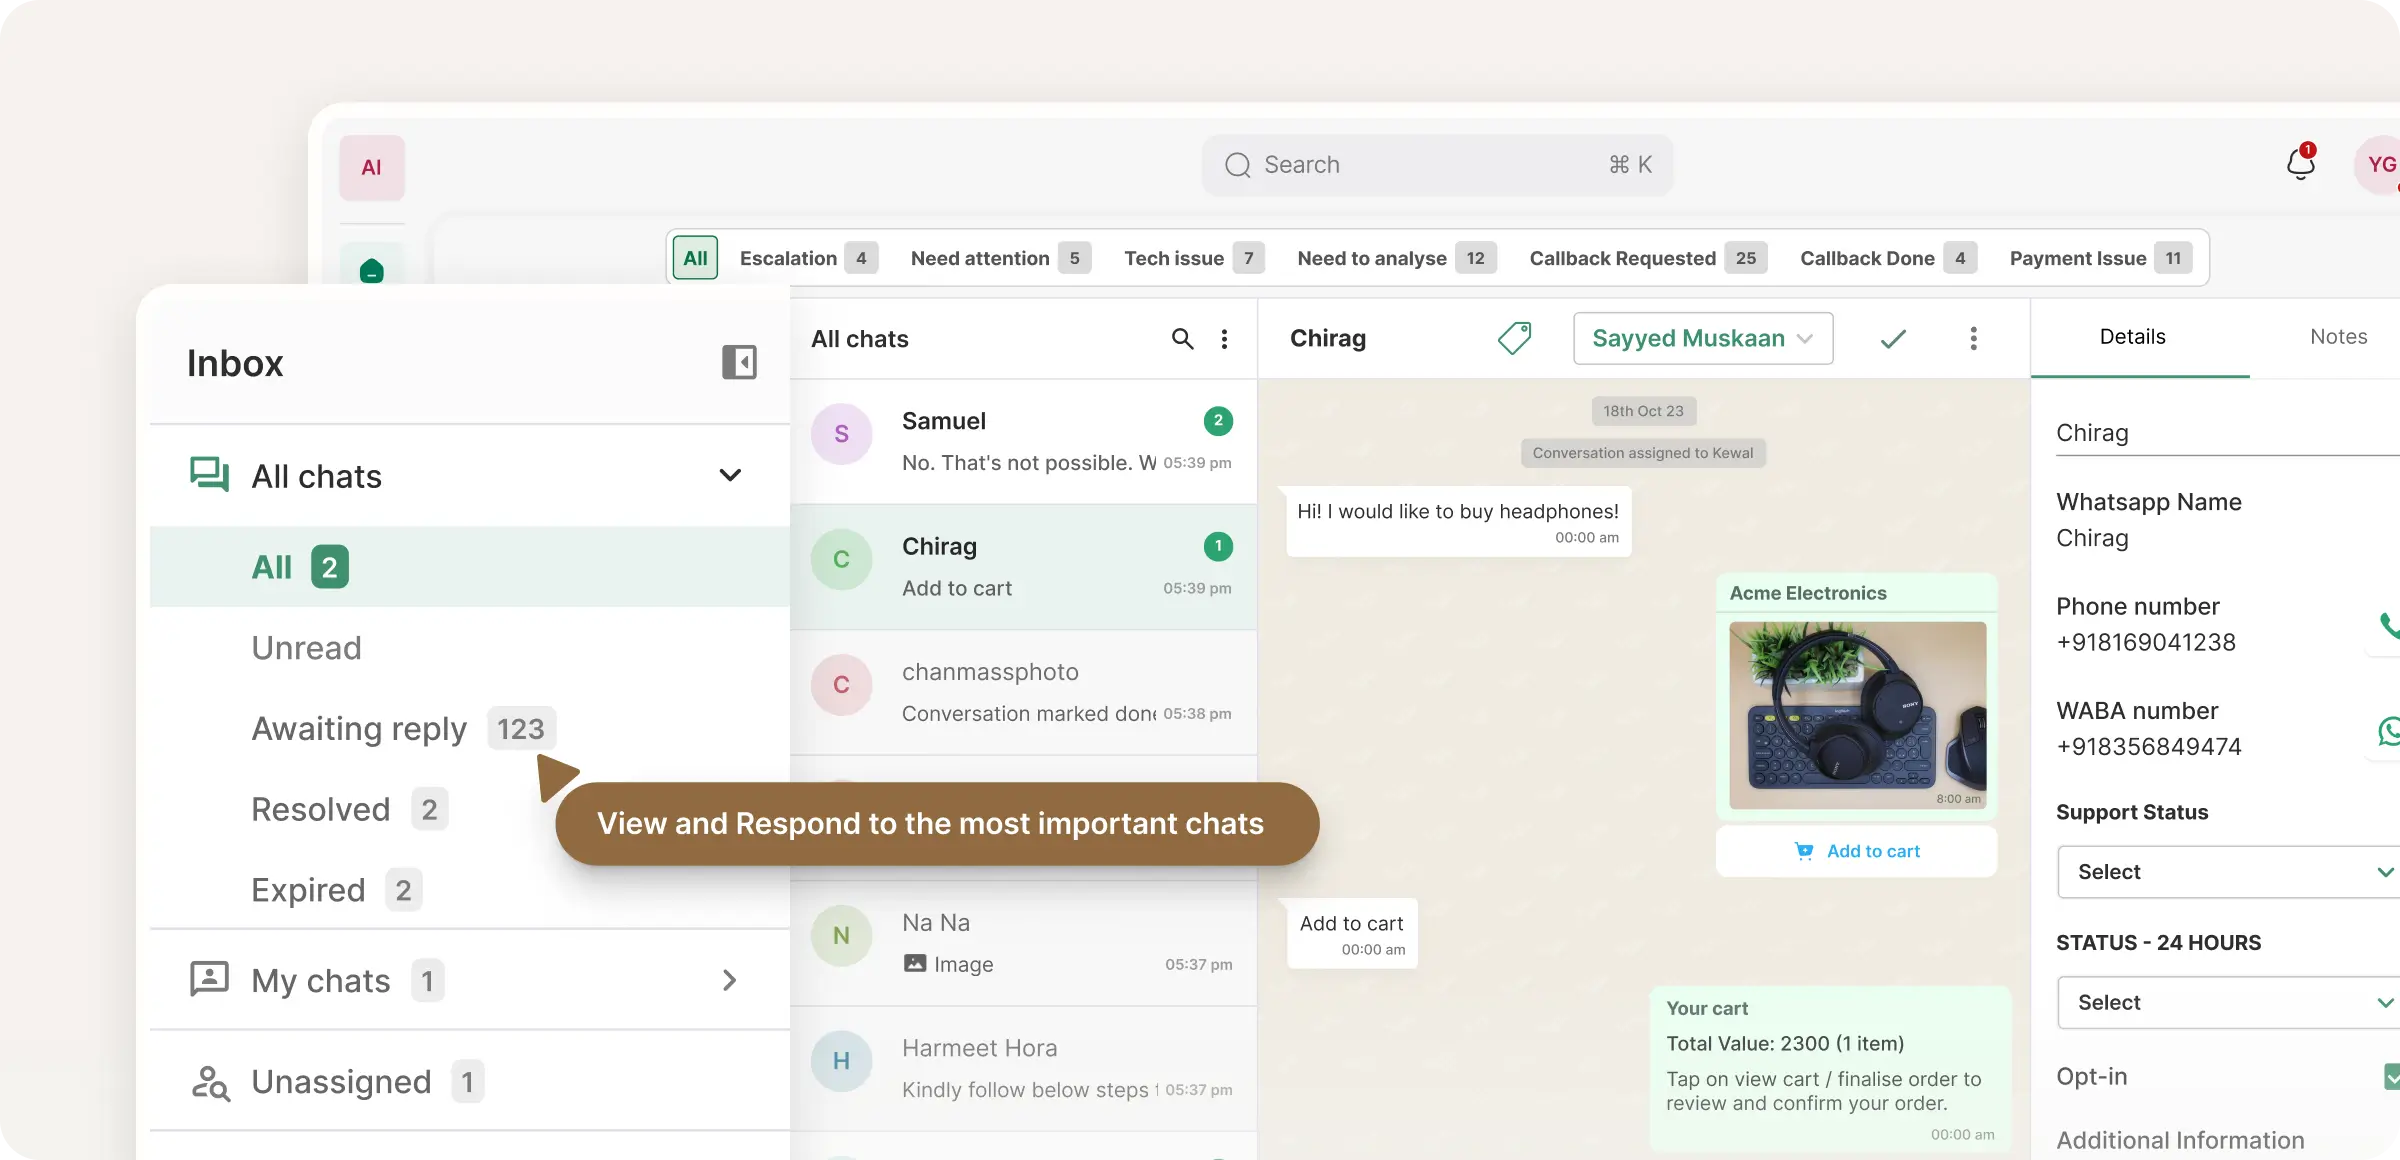Image resolution: width=2400 pixels, height=1160 pixels.
Task: Toggle the Opt-in checkbox
Action: click(x=2390, y=1076)
